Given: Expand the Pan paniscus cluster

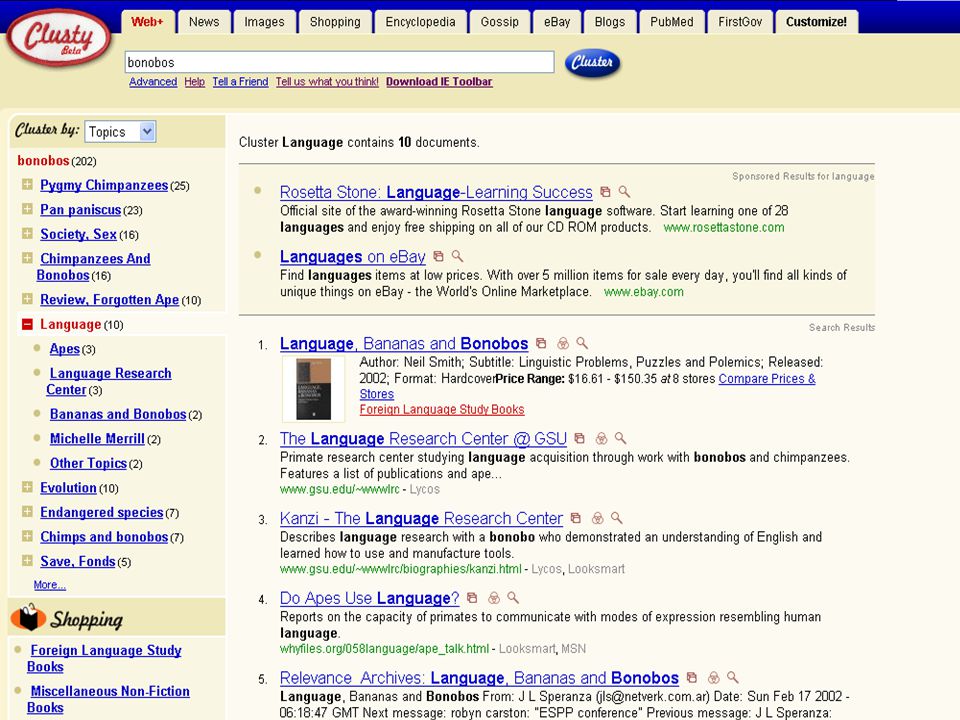Looking at the screenshot, I should pos(28,209).
